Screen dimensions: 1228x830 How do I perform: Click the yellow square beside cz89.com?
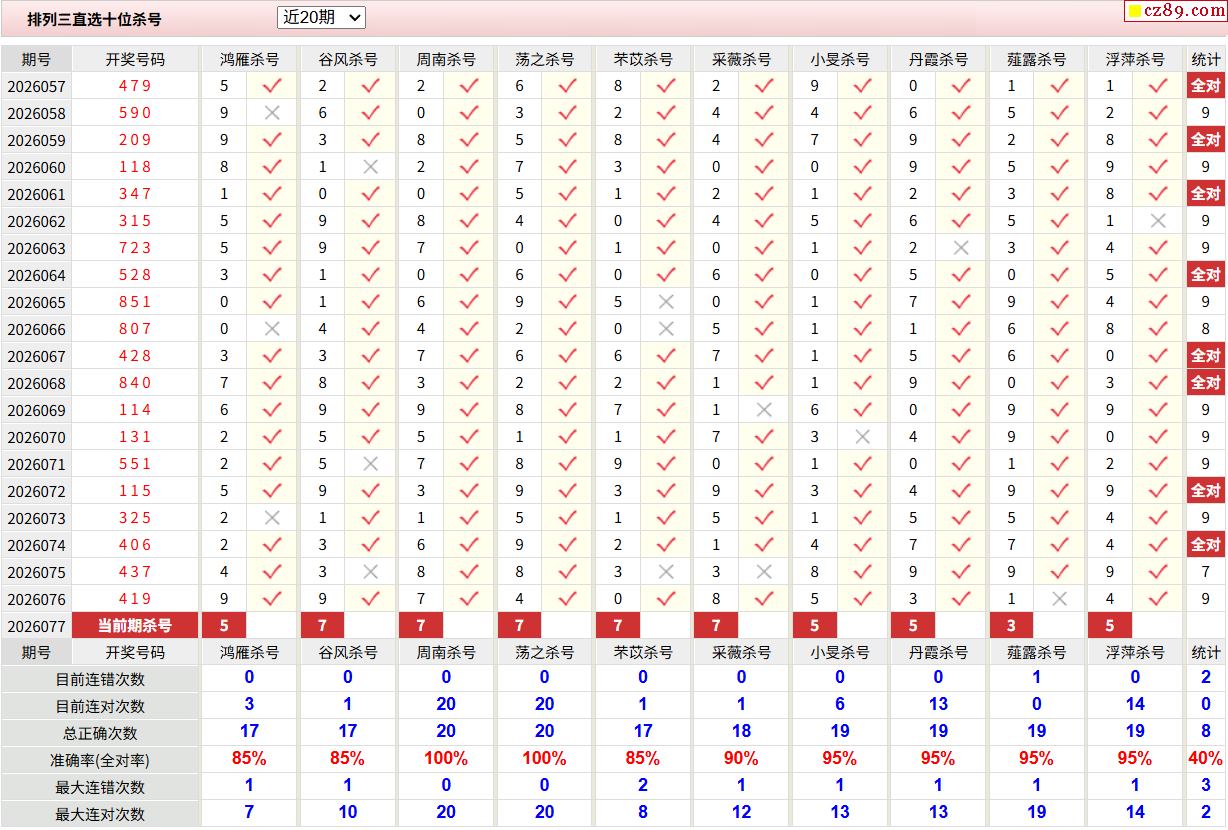pos(1134,12)
